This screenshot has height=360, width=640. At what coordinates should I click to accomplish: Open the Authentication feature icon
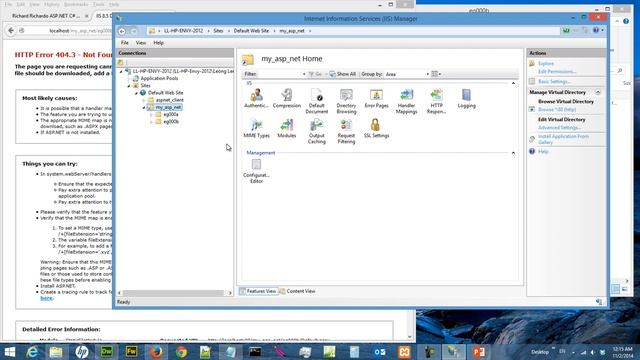256,98
